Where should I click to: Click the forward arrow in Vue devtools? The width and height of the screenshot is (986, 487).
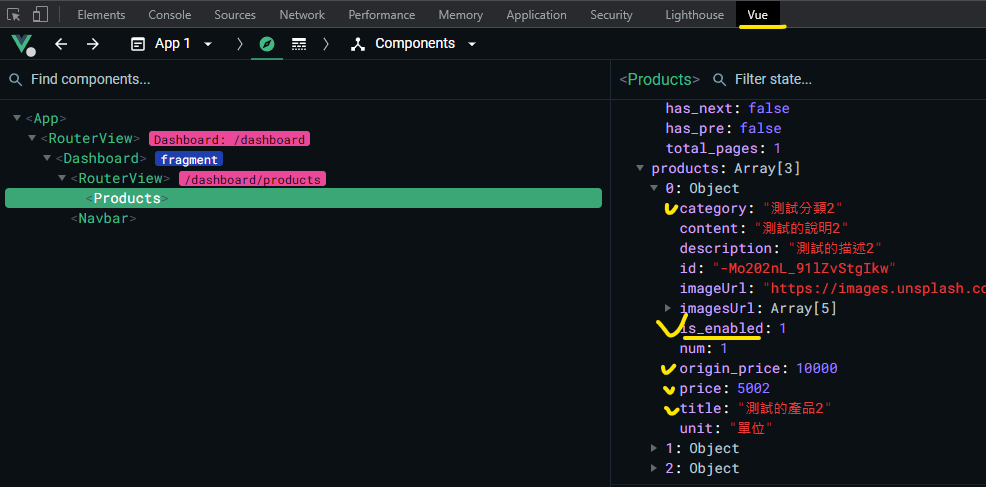93,44
